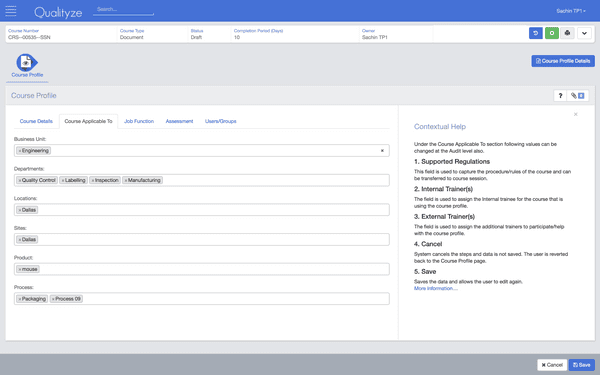Follow the More information link
This screenshot has height=375, width=600.
pos(435,289)
